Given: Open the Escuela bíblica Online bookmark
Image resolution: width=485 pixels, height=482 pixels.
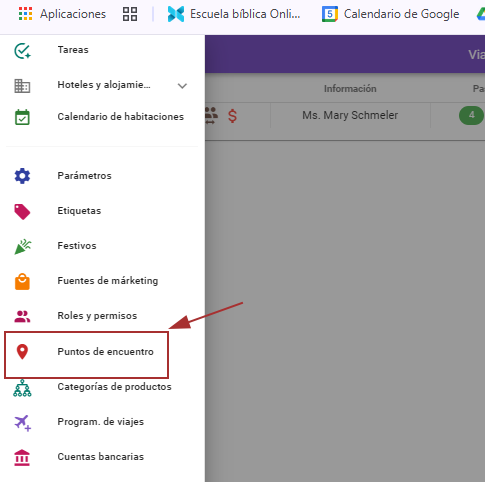Looking at the screenshot, I should 234,14.
